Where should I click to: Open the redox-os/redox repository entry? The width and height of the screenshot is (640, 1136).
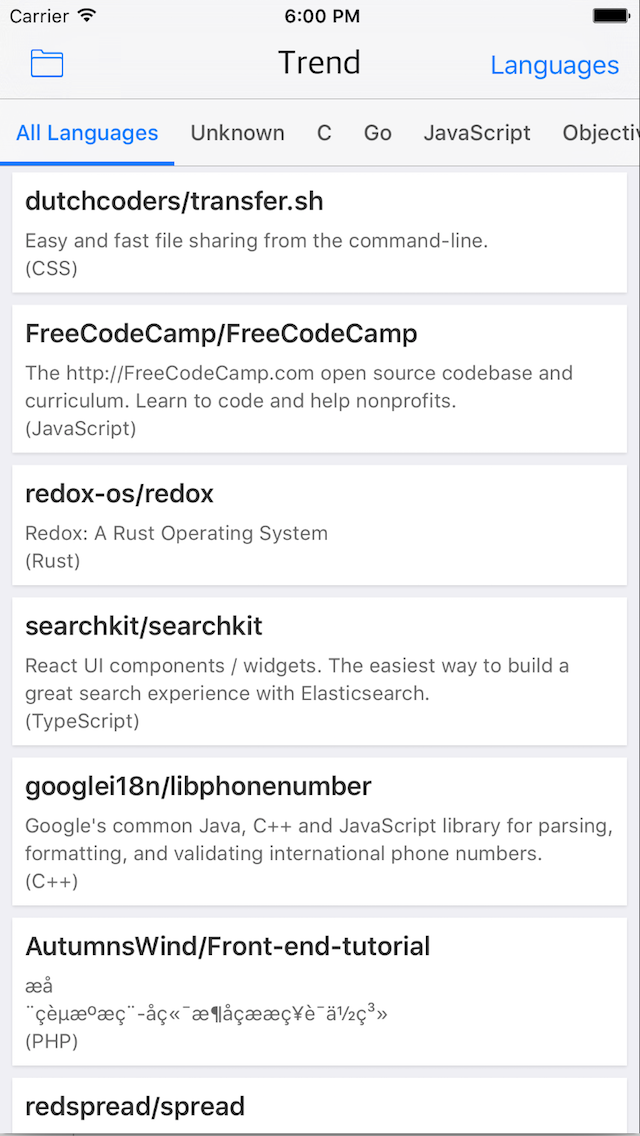click(x=320, y=525)
